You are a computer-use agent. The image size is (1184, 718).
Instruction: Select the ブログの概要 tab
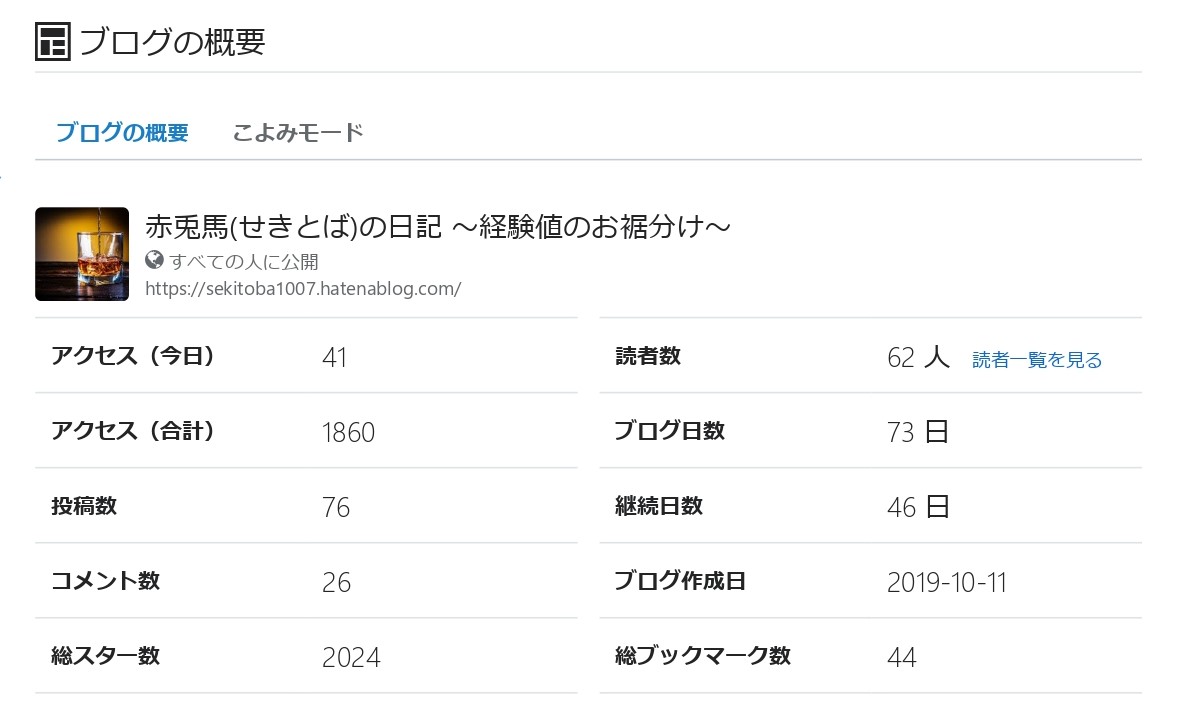tap(121, 131)
